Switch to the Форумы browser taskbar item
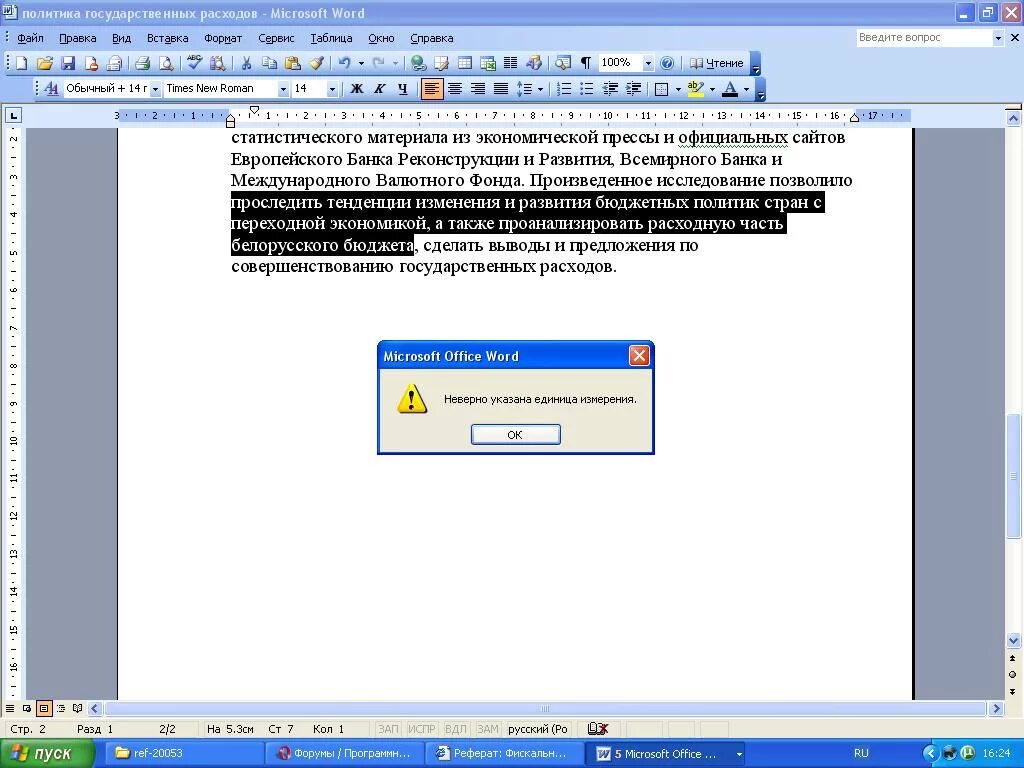Screen dimensions: 1024x768 pos(346,754)
